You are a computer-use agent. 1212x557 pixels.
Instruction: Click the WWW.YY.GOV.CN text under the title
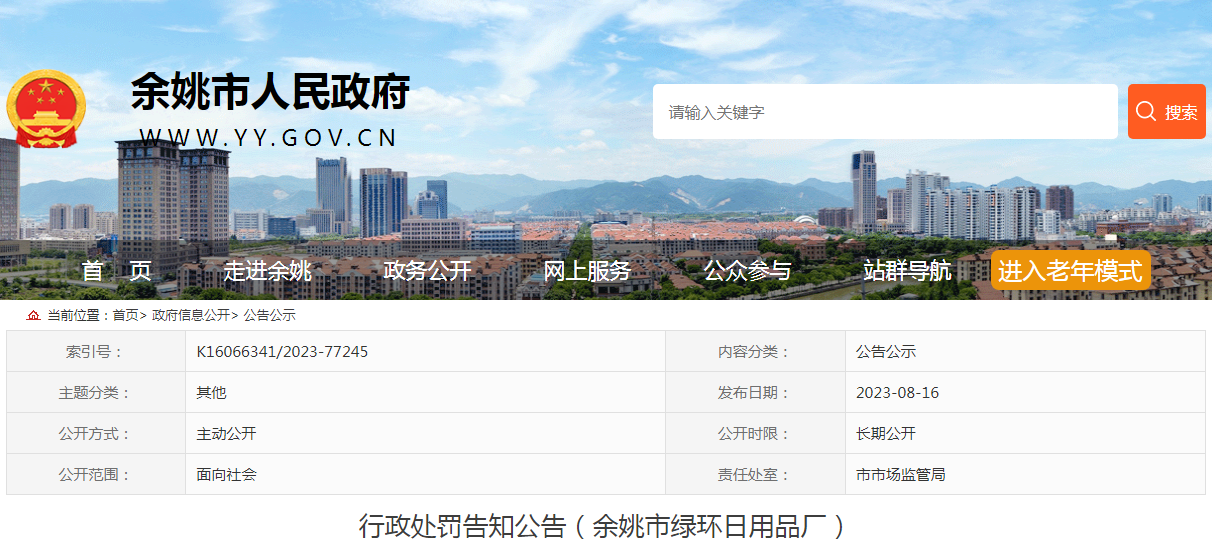pyautogui.click(x=268, y=137)
